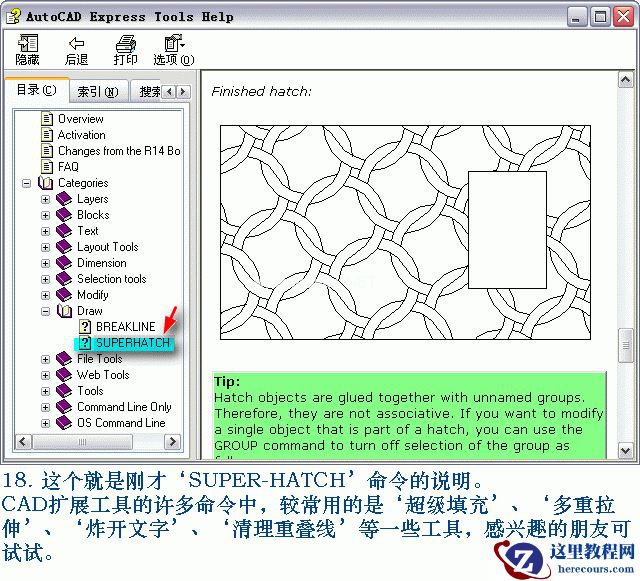Viewport: 640px width, 581px height.
Task: Click the 隐藏 (Hide) toolbar icon
Action: (28, 43)
